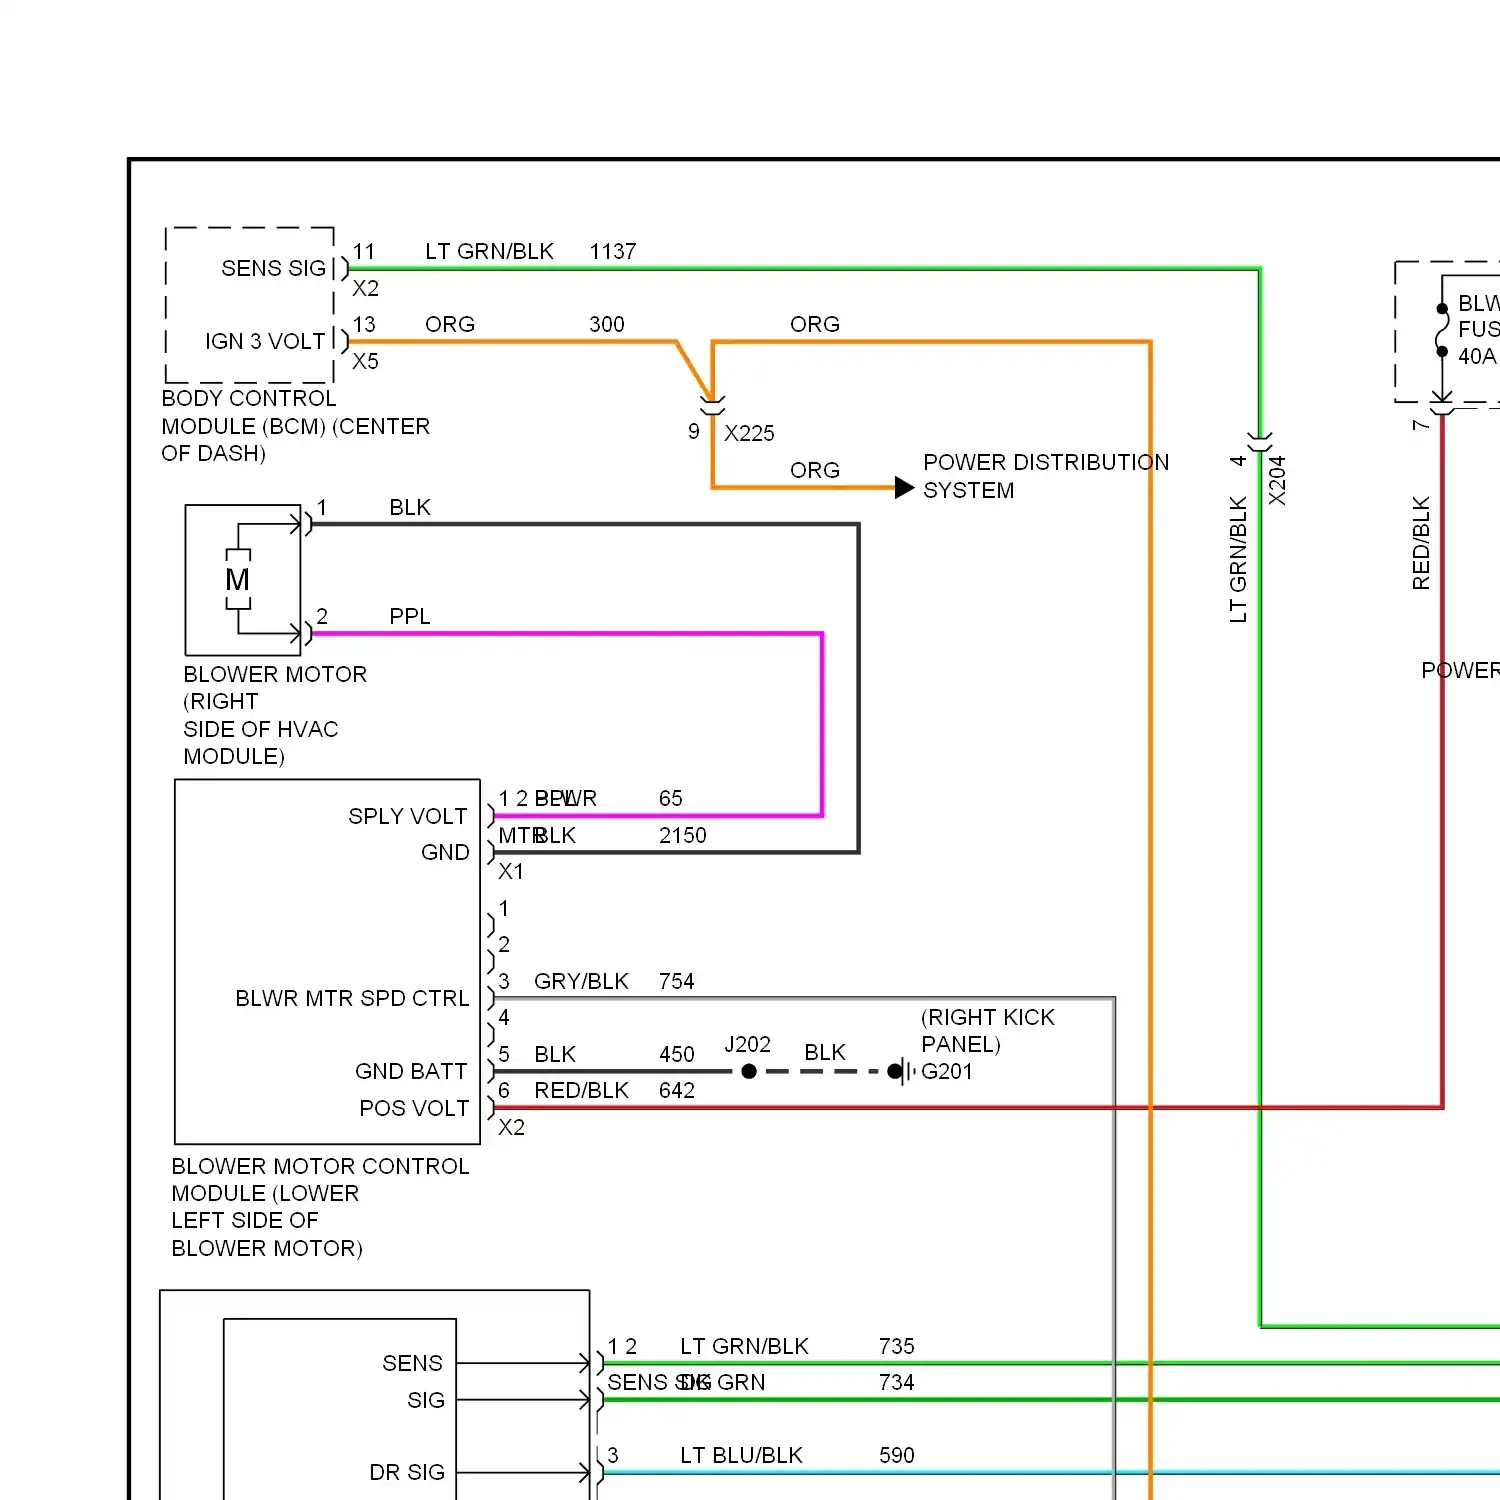Select circuit number "2150"

(x=683, y=836)
